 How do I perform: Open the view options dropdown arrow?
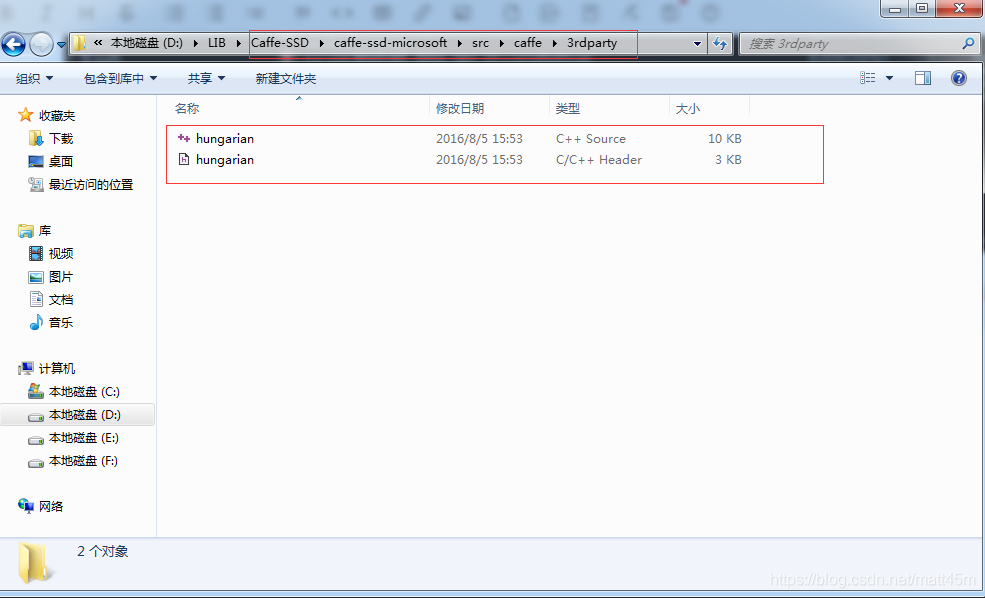coord(889,79)
